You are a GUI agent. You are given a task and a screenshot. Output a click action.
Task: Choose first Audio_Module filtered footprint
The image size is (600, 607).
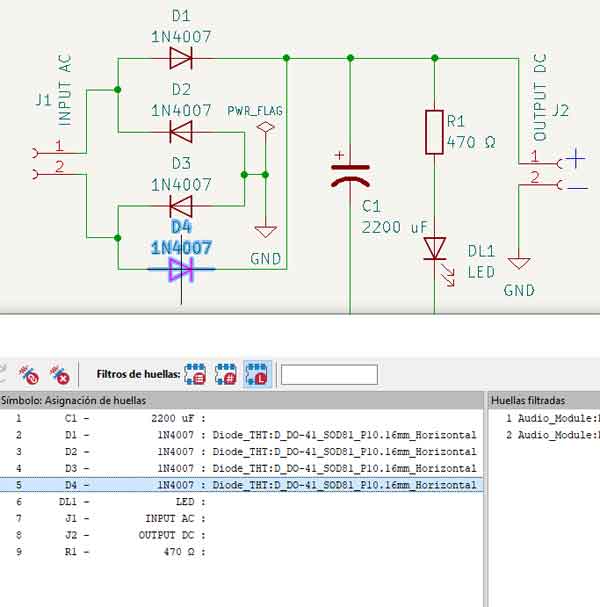[x=550, y=418]
